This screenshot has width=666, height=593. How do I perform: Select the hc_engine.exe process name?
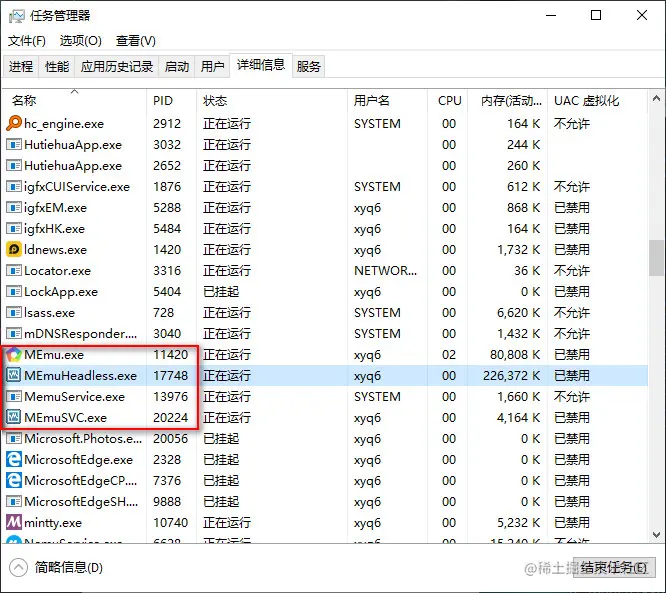coord(64,124)
